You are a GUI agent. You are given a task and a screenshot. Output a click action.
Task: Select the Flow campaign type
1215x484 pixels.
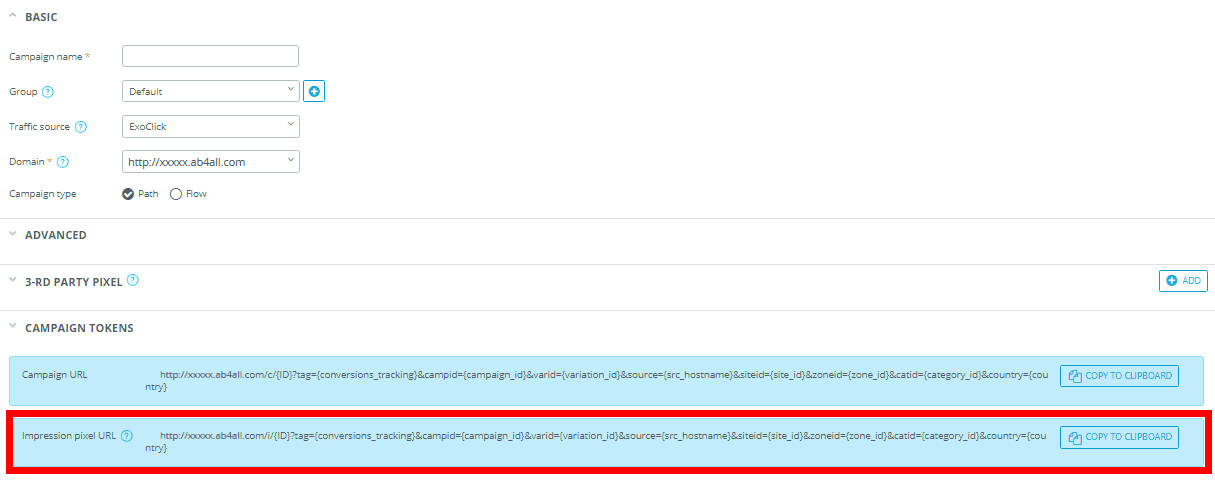pyautogui.click(x=188, y=194)
